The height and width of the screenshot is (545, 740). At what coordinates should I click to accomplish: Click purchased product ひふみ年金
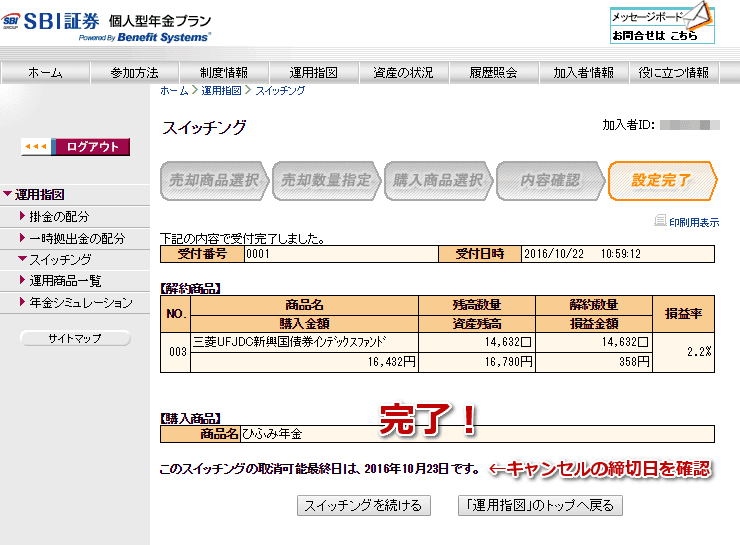272,434
